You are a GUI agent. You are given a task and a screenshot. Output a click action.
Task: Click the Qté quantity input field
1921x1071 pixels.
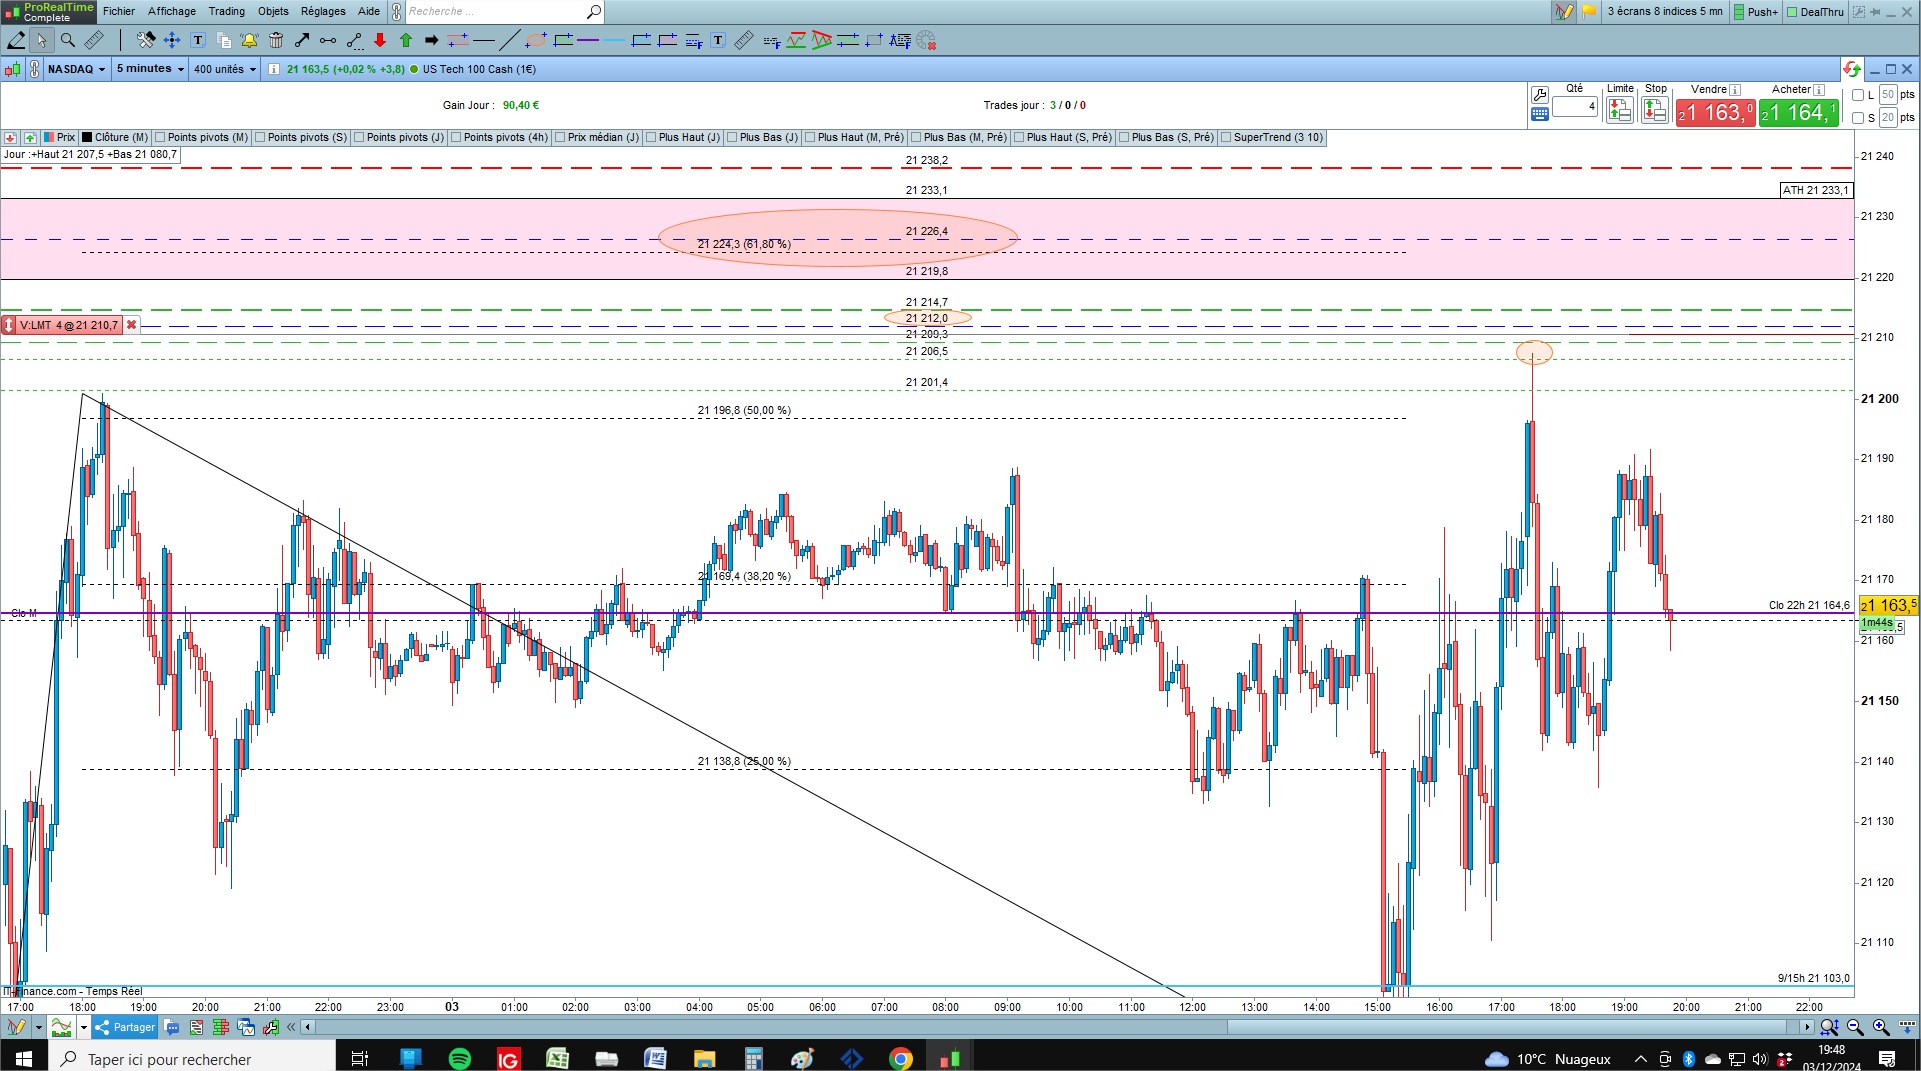pos(1575,106)
